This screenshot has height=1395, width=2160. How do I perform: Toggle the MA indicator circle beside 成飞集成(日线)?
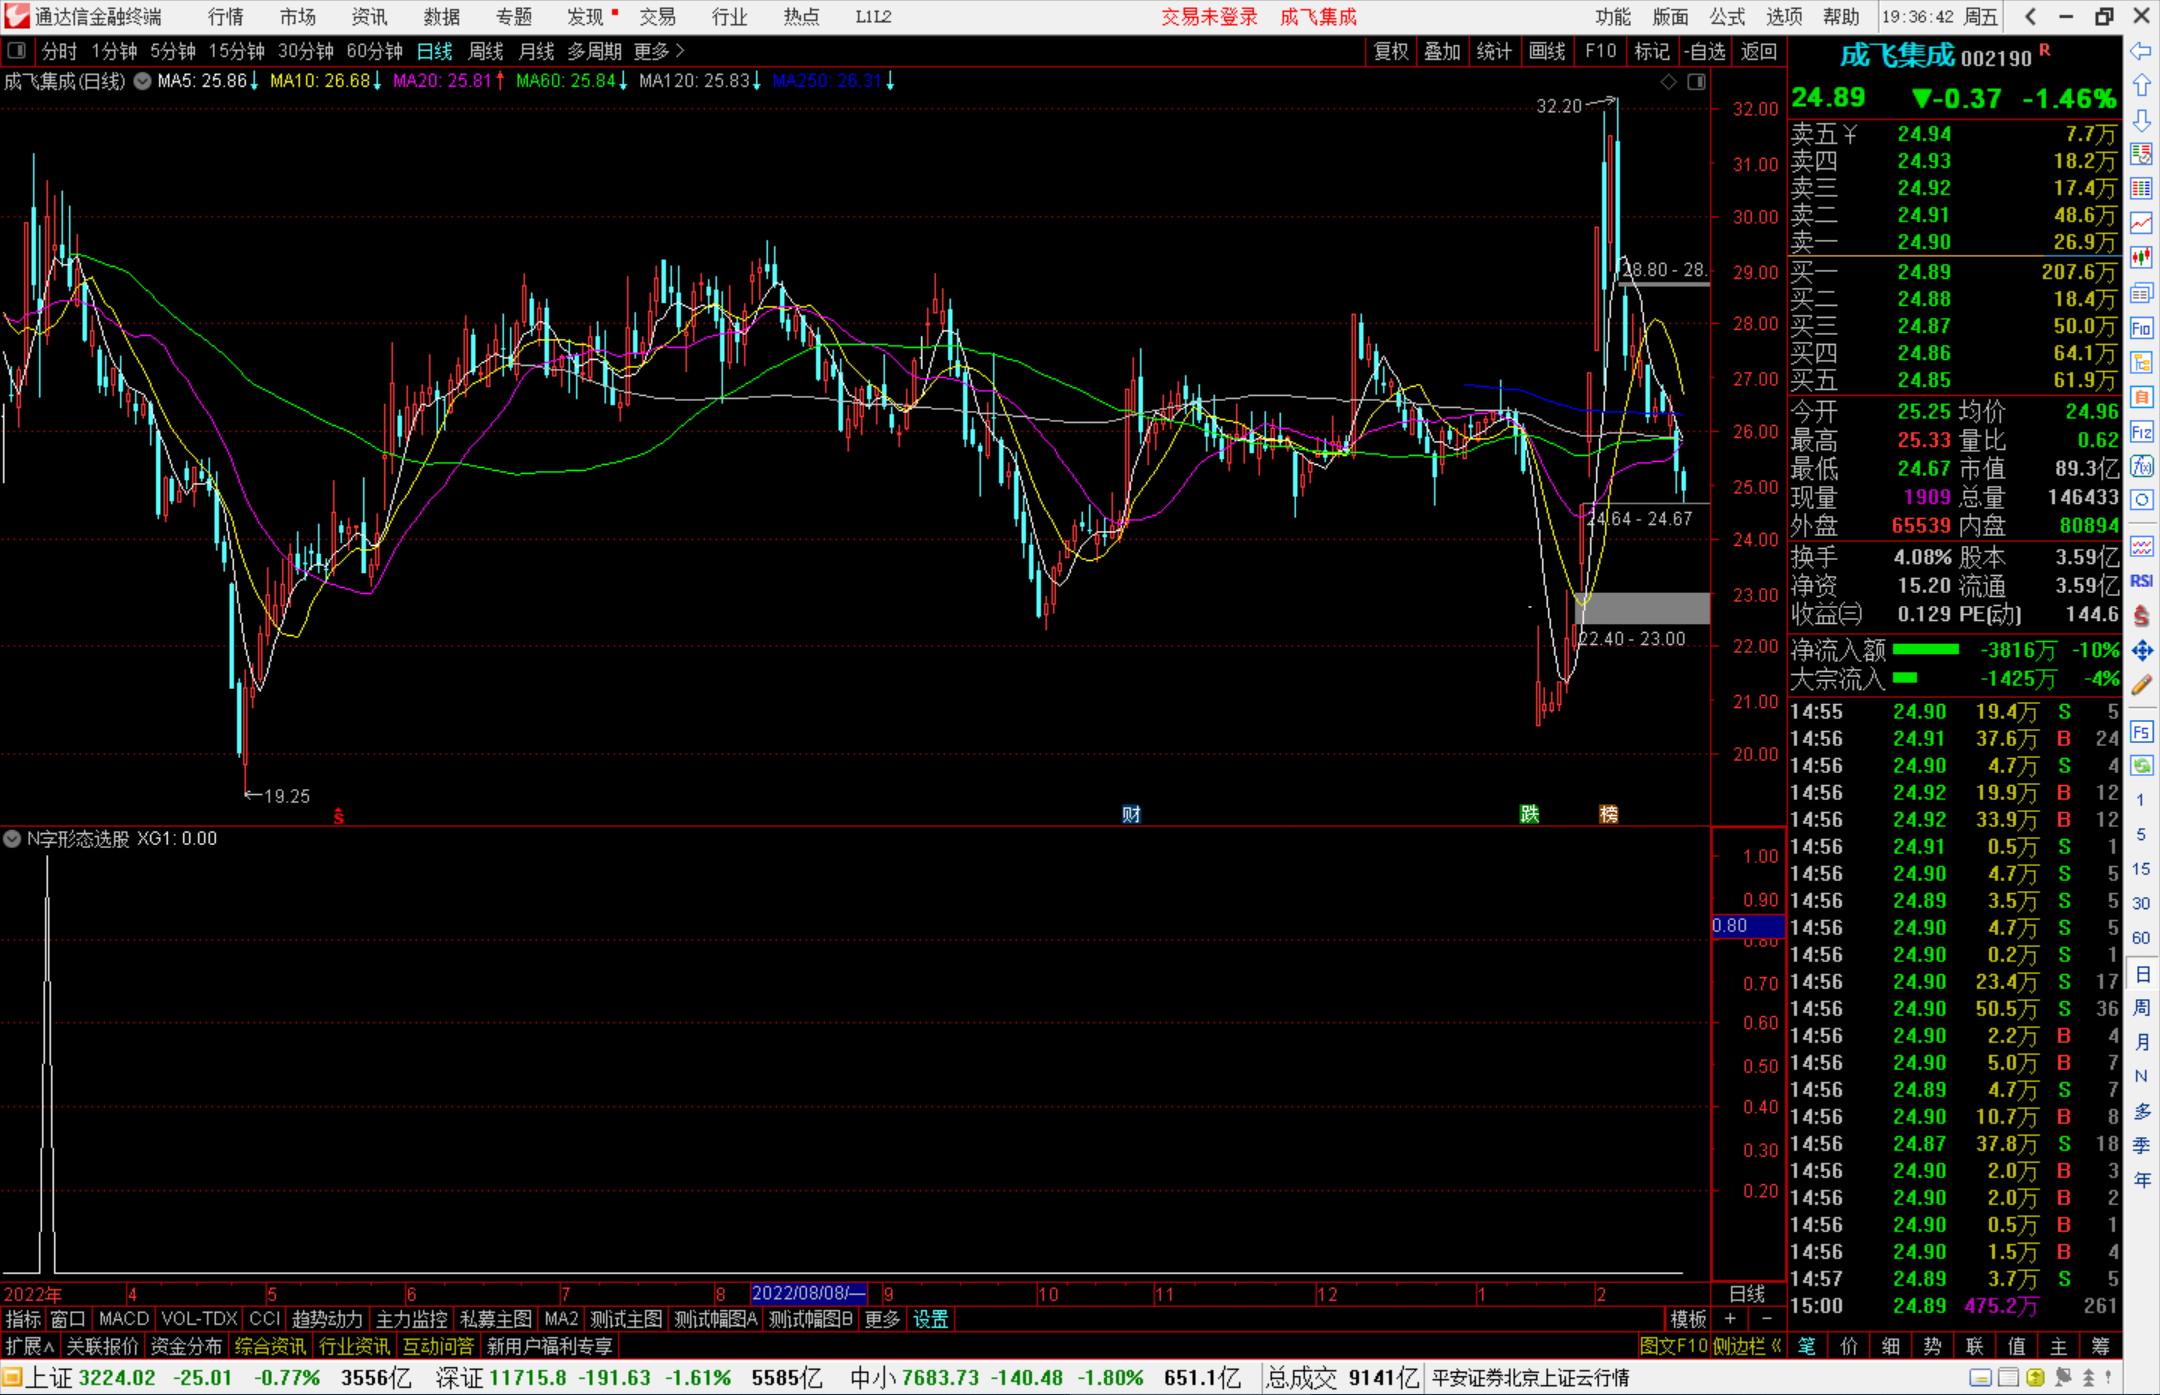(x=143, y=81)
